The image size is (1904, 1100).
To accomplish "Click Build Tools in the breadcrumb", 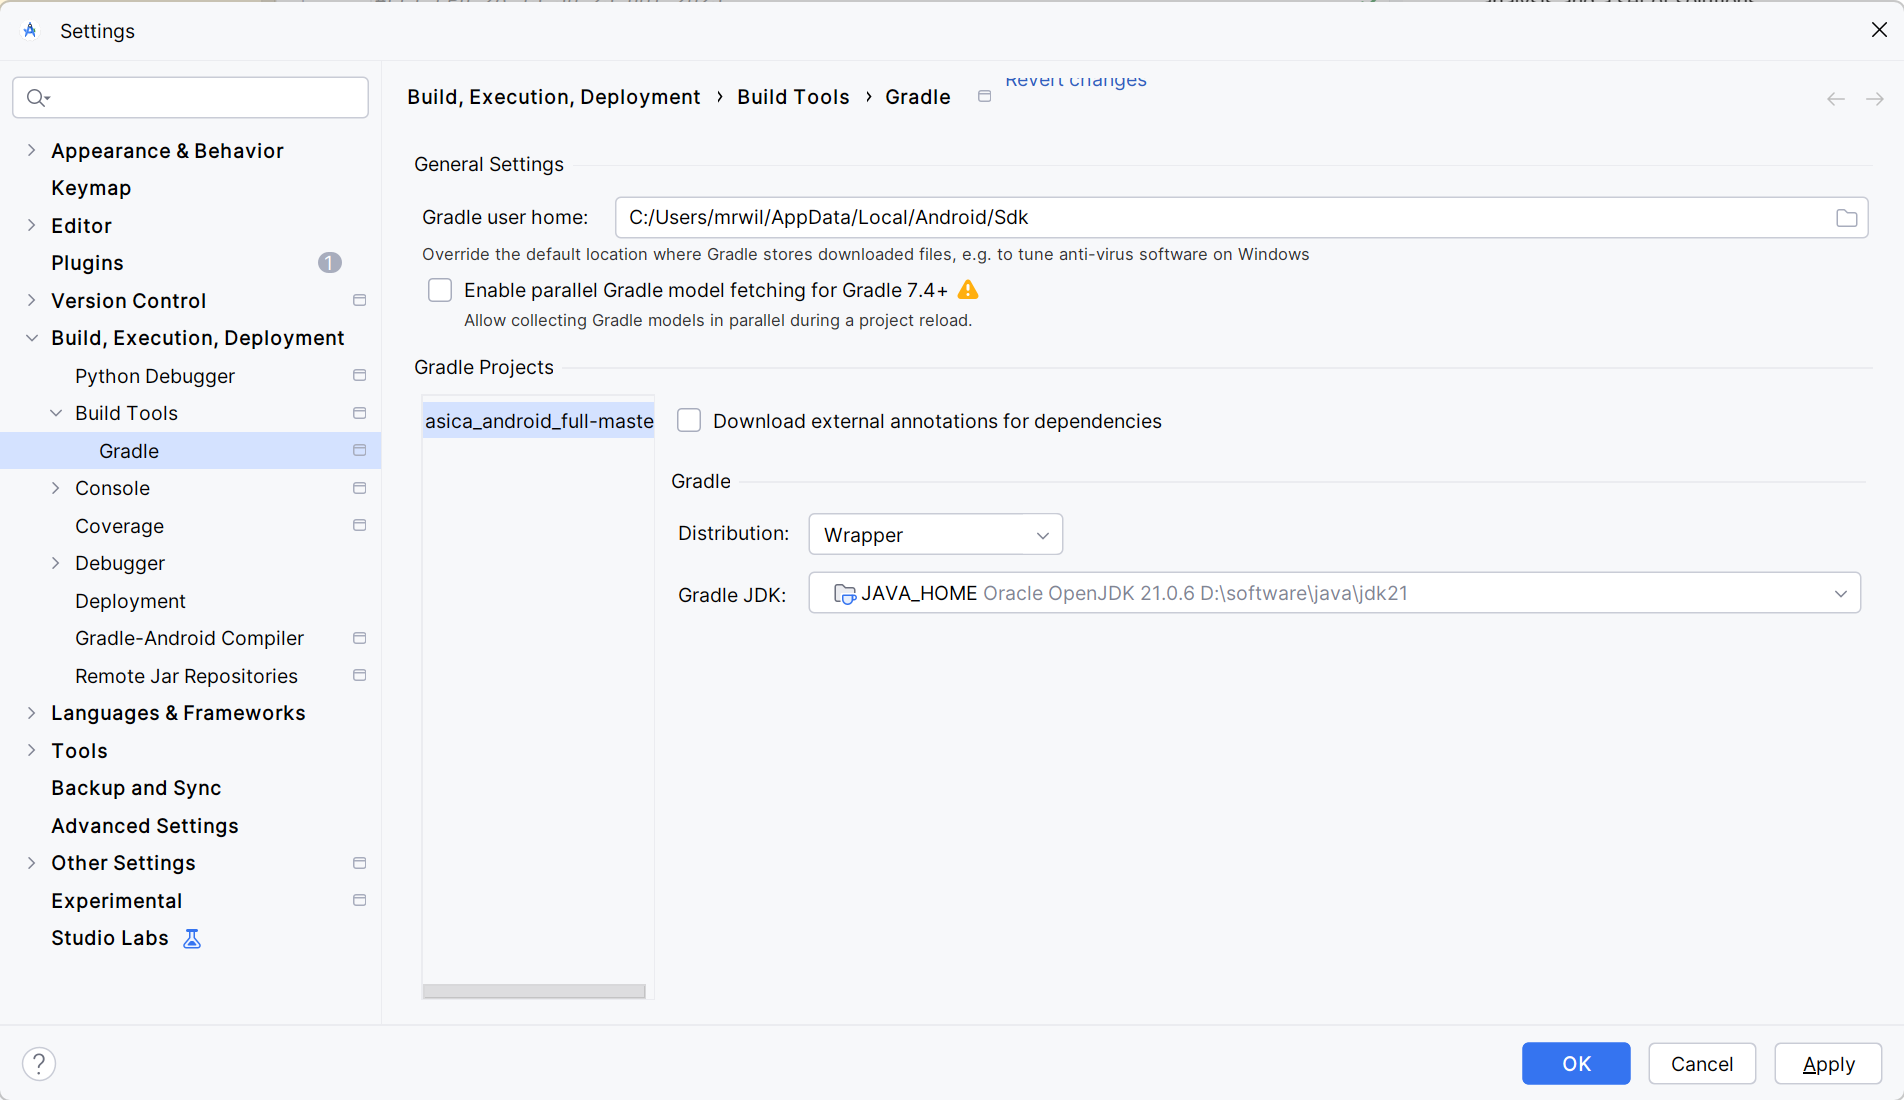I will click(793, 97).
